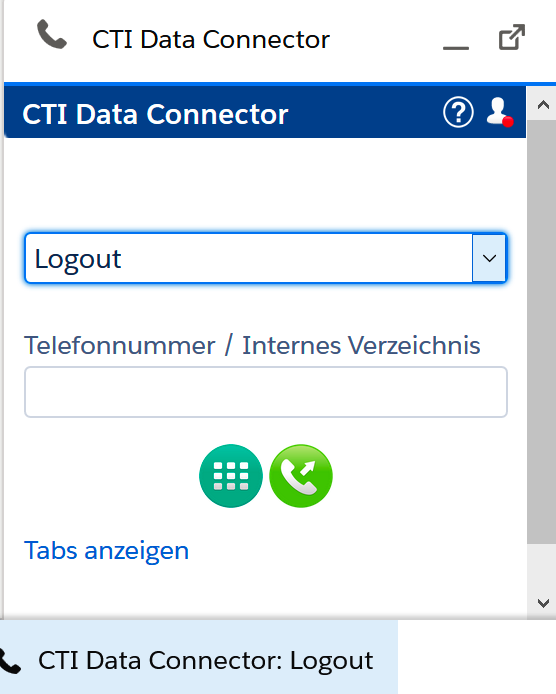The image size is (556, 694).
Task: Start outgoing call with green phone button
Action: coord(301,476)
